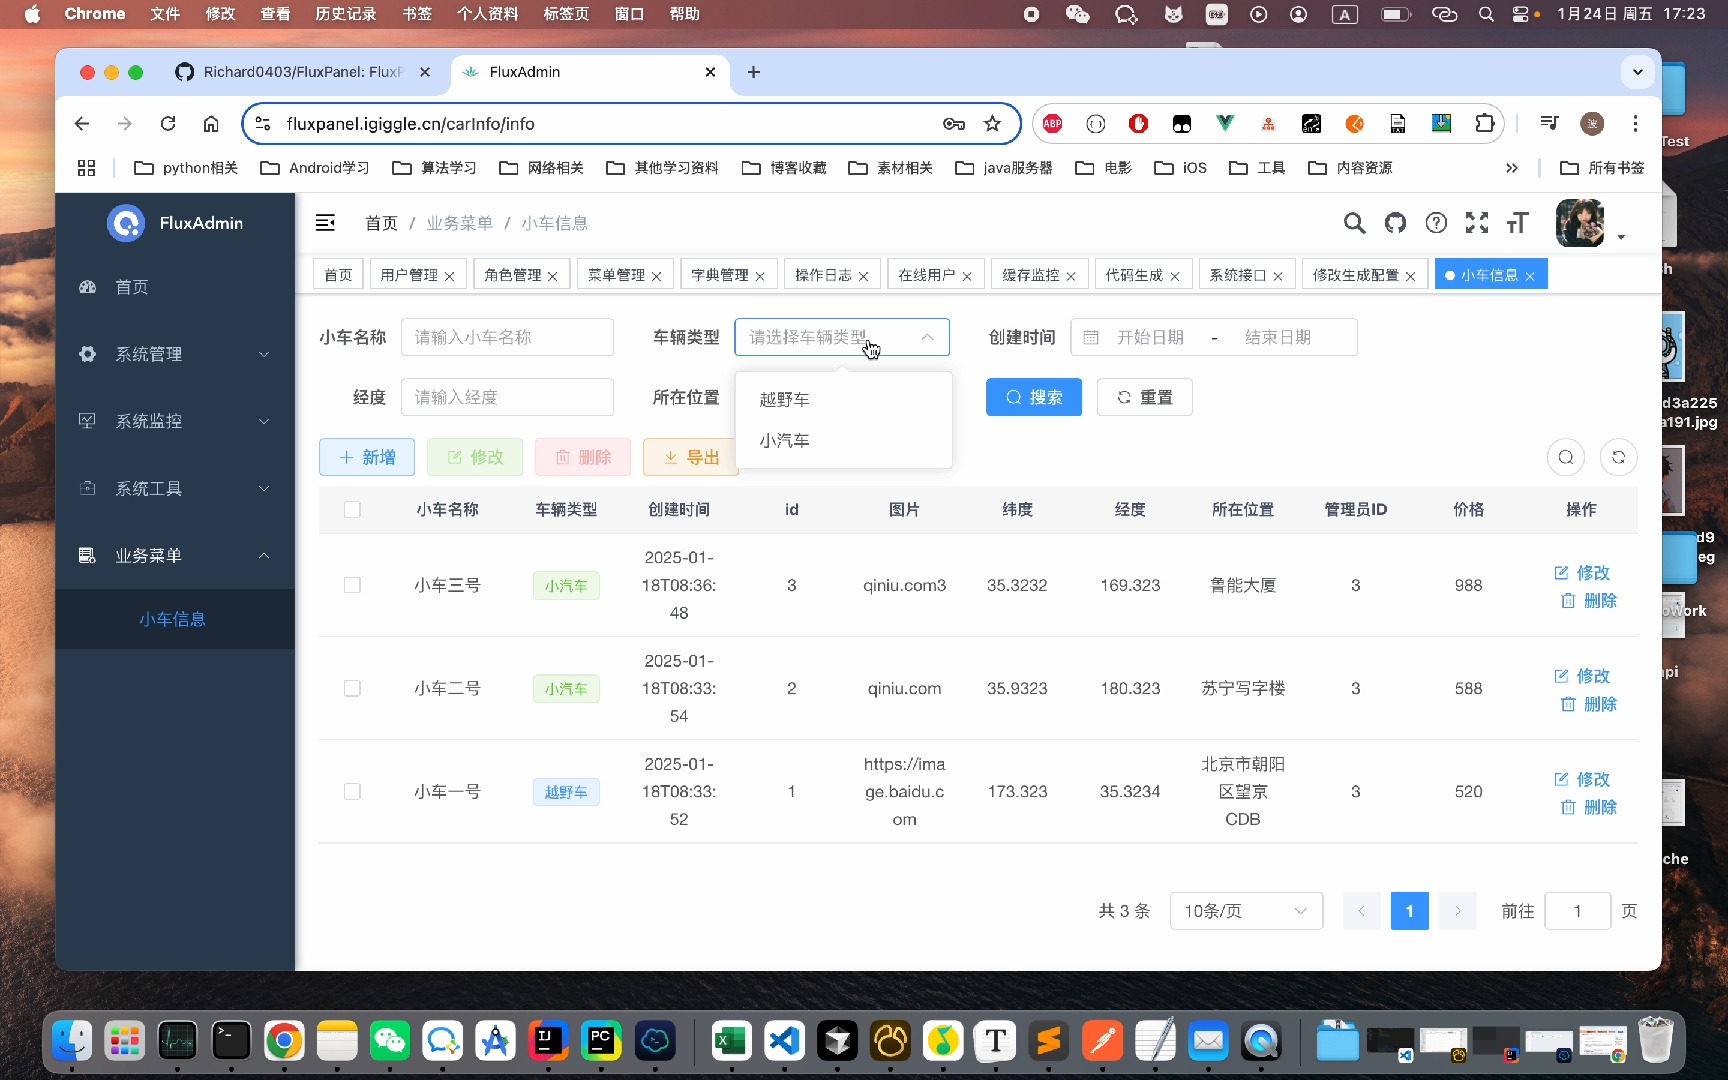Expand 系统工具 sidebar menu
Screen dimensions: 1728x1080
pyautogui.click(x=175, y=488)
